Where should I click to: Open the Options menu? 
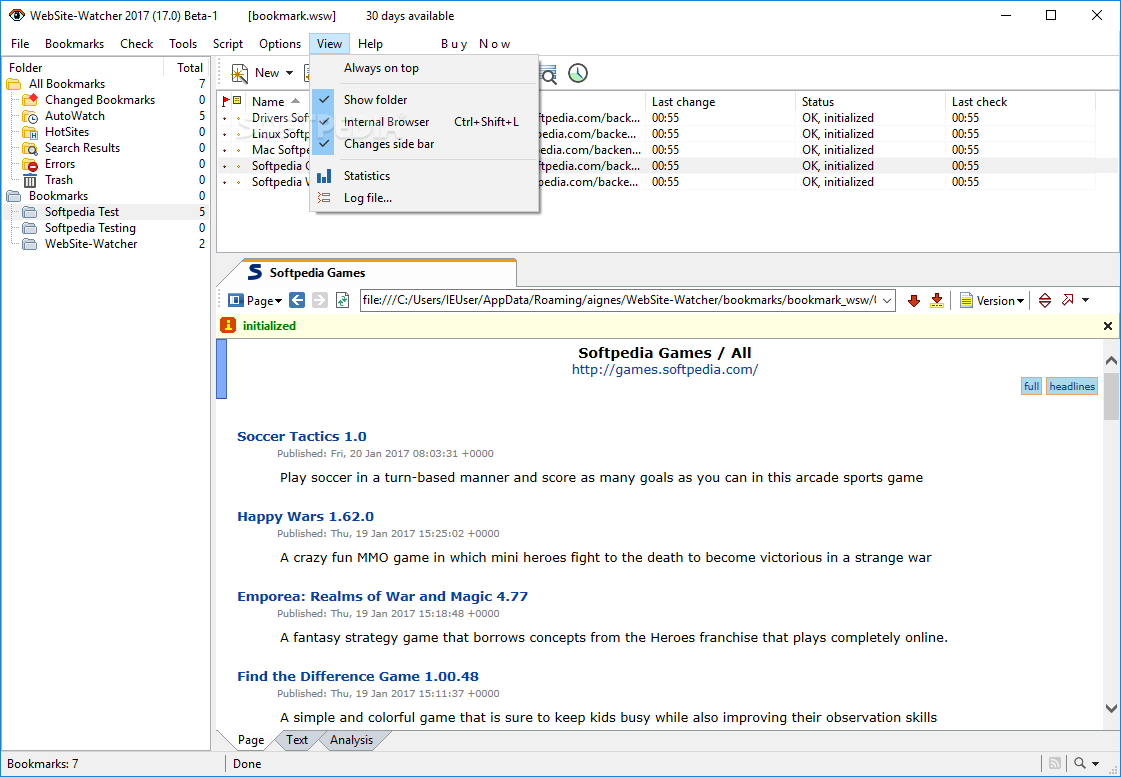pos(280,44)
